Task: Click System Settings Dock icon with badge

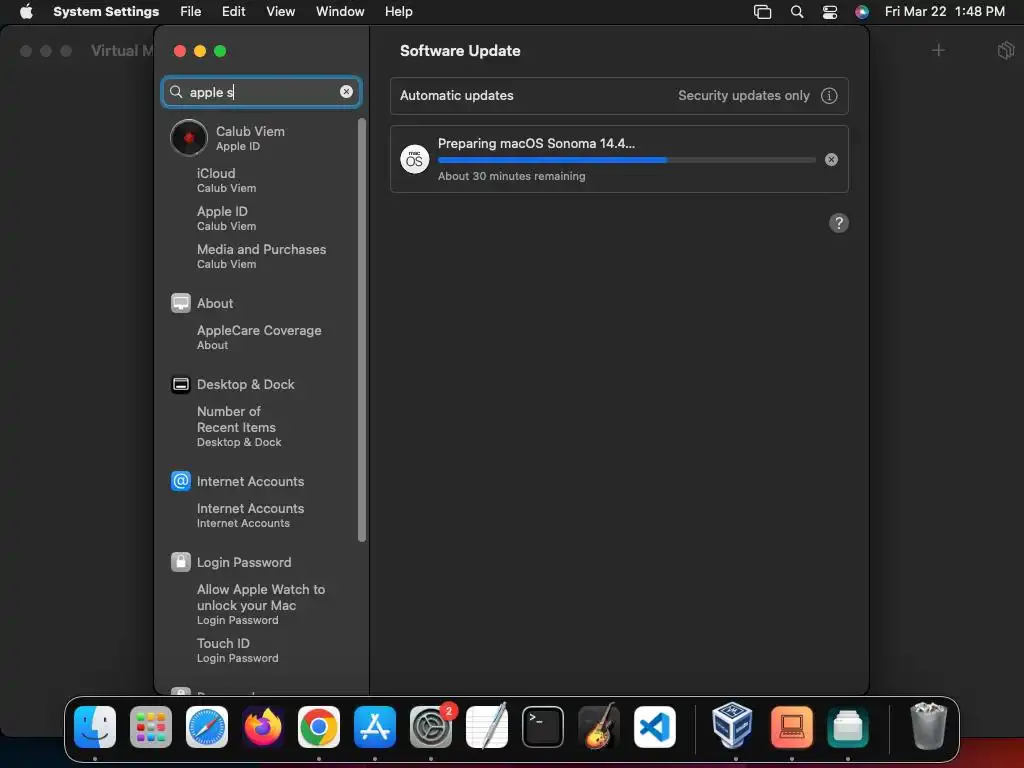Action: [431, 727]
